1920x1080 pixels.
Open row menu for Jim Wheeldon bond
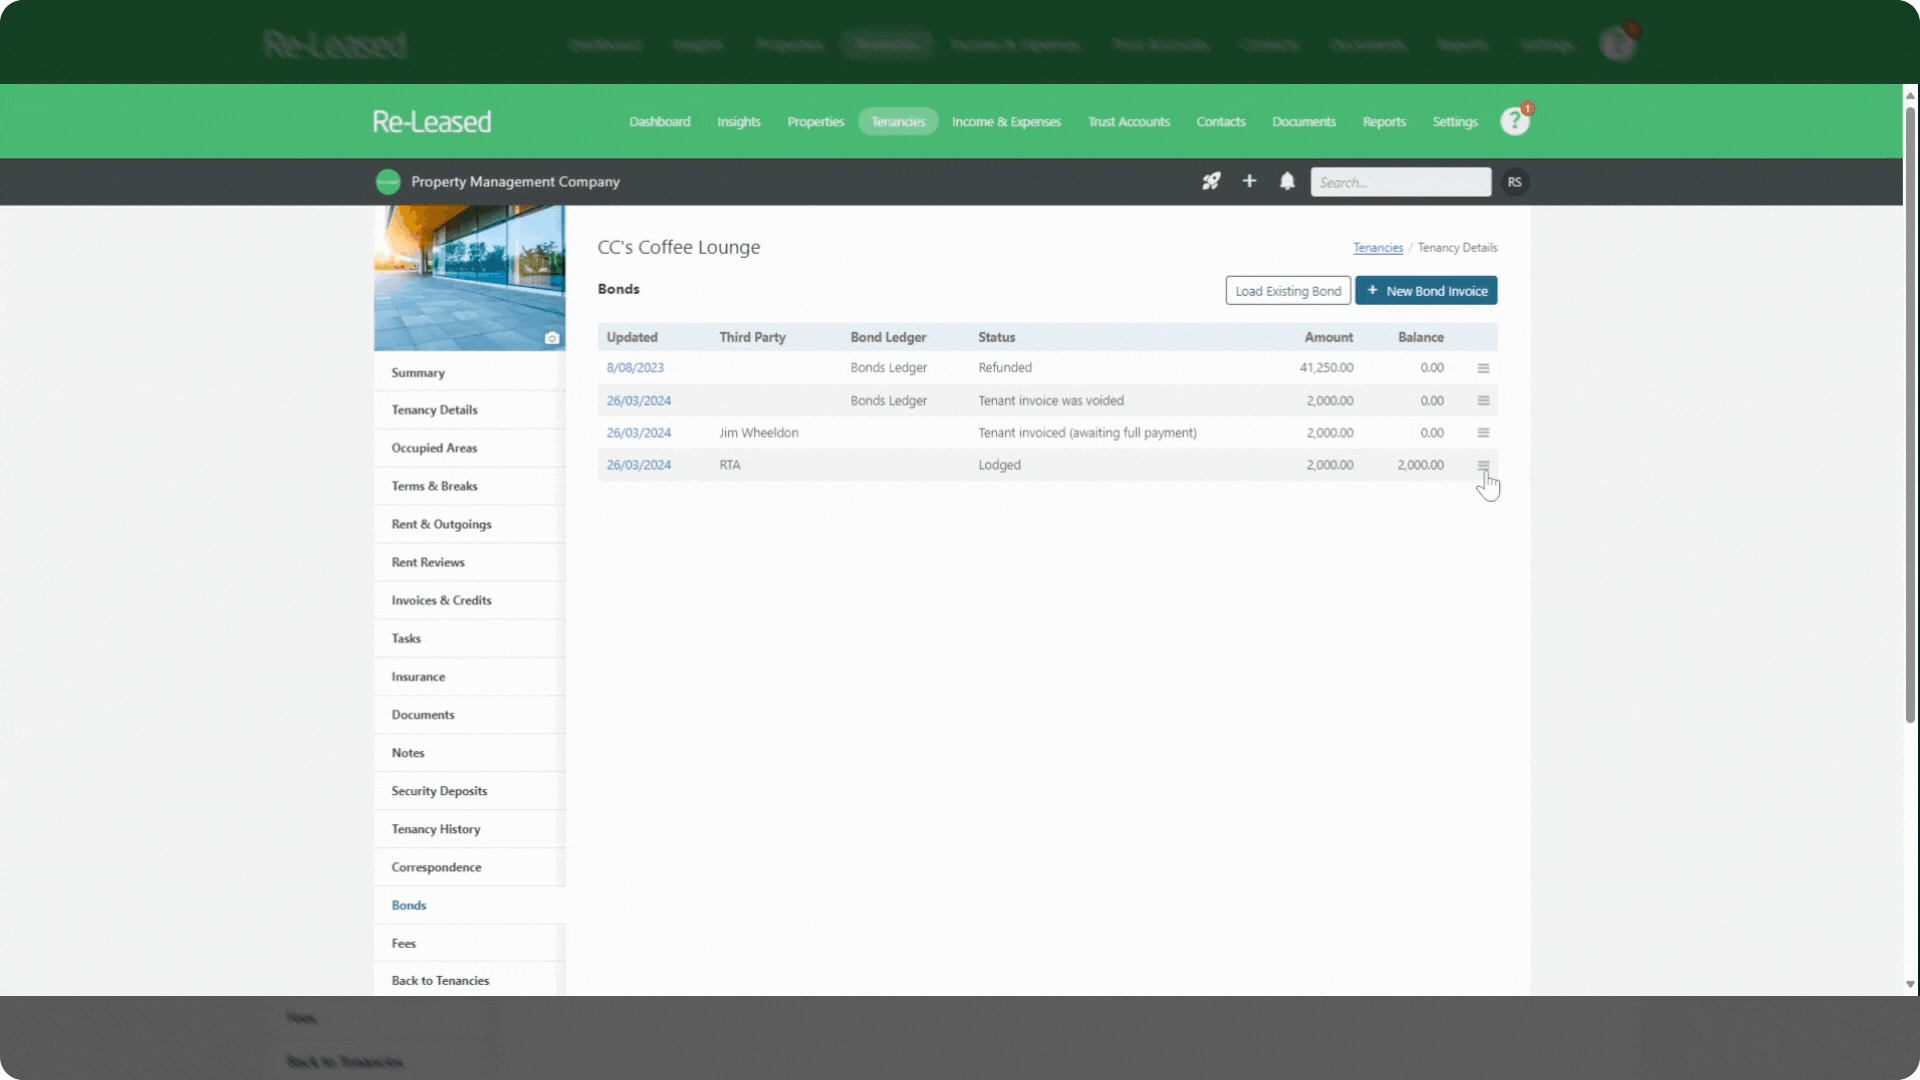[1483, 433]
